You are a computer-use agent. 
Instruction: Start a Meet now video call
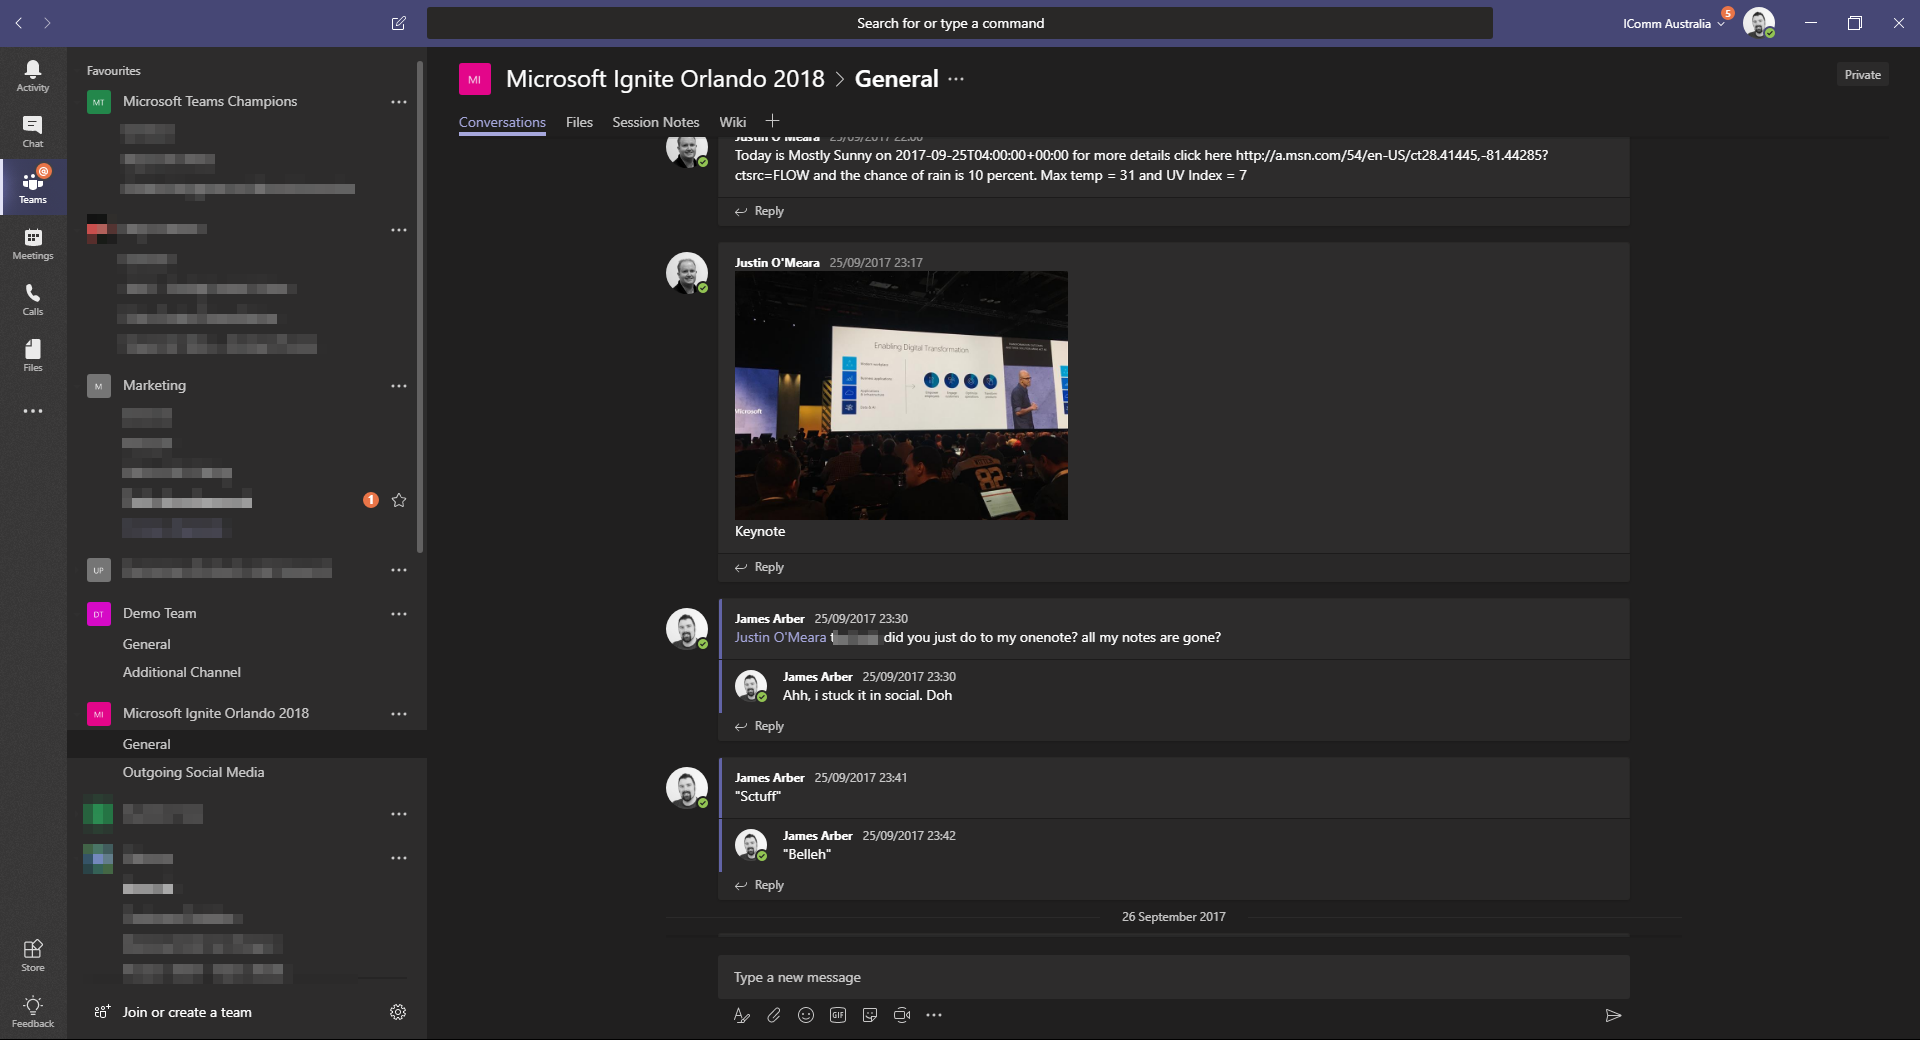902,1015
